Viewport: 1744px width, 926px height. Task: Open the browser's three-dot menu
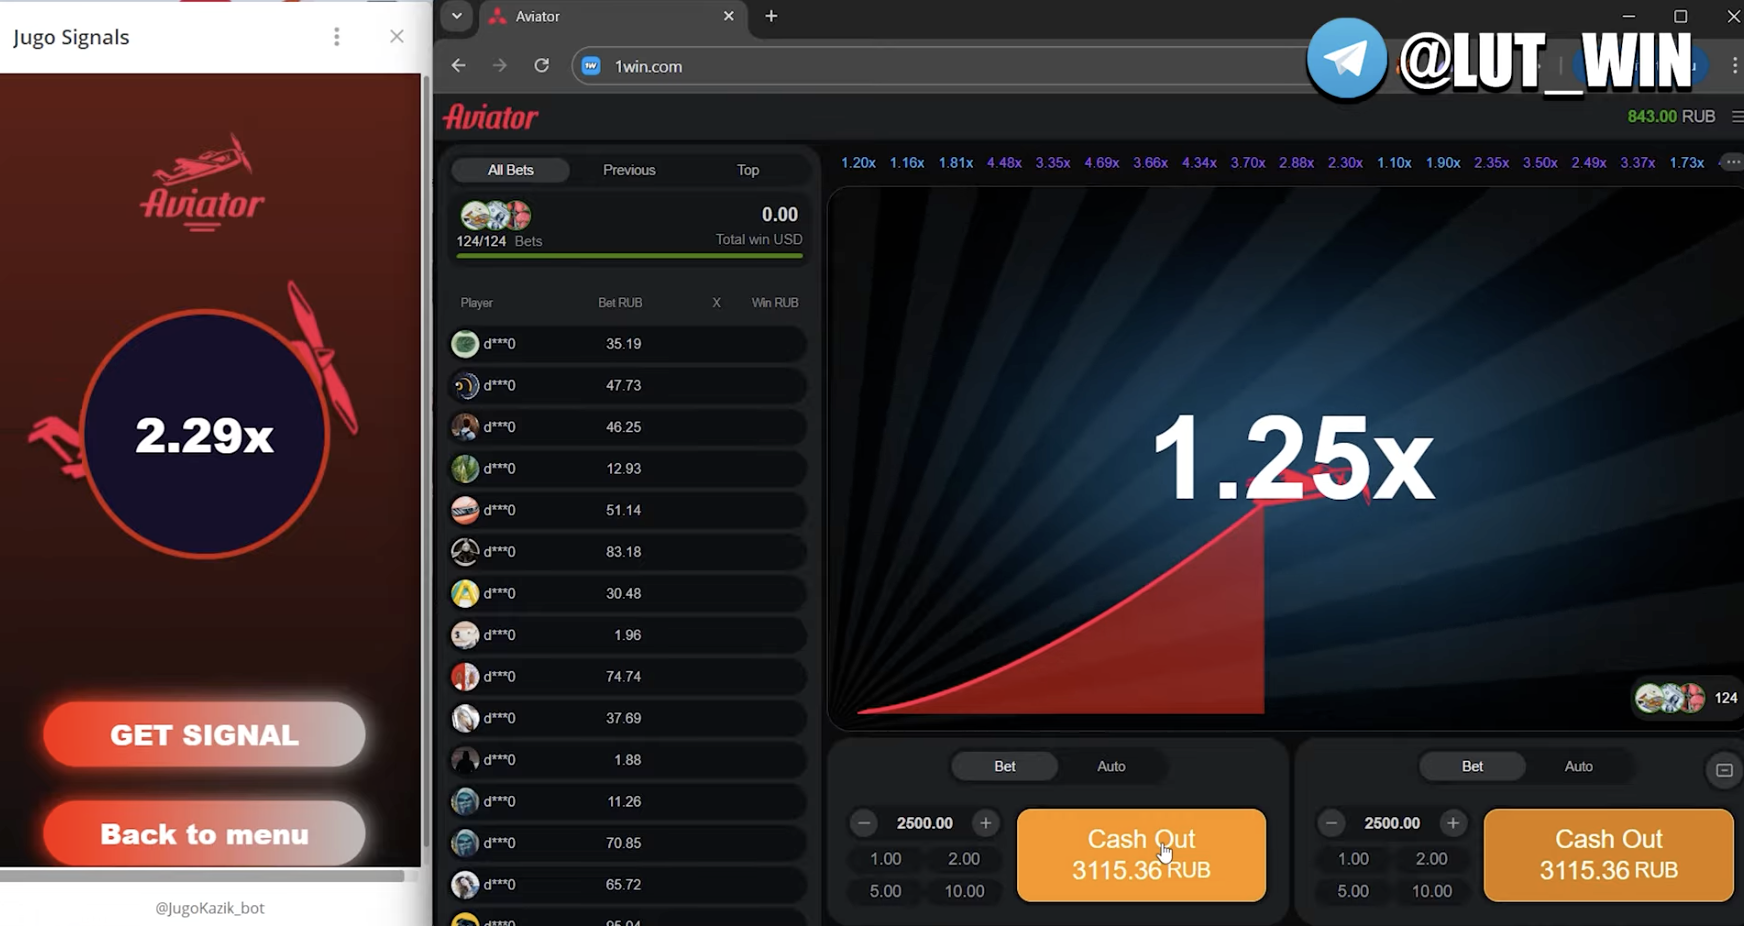[1734, 66]
